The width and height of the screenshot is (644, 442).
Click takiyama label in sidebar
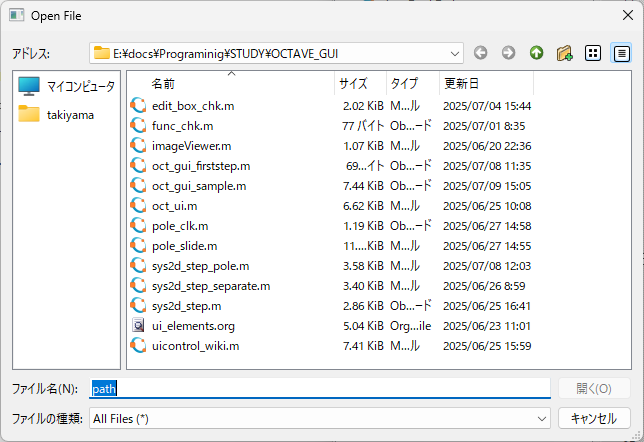(70, 115)
